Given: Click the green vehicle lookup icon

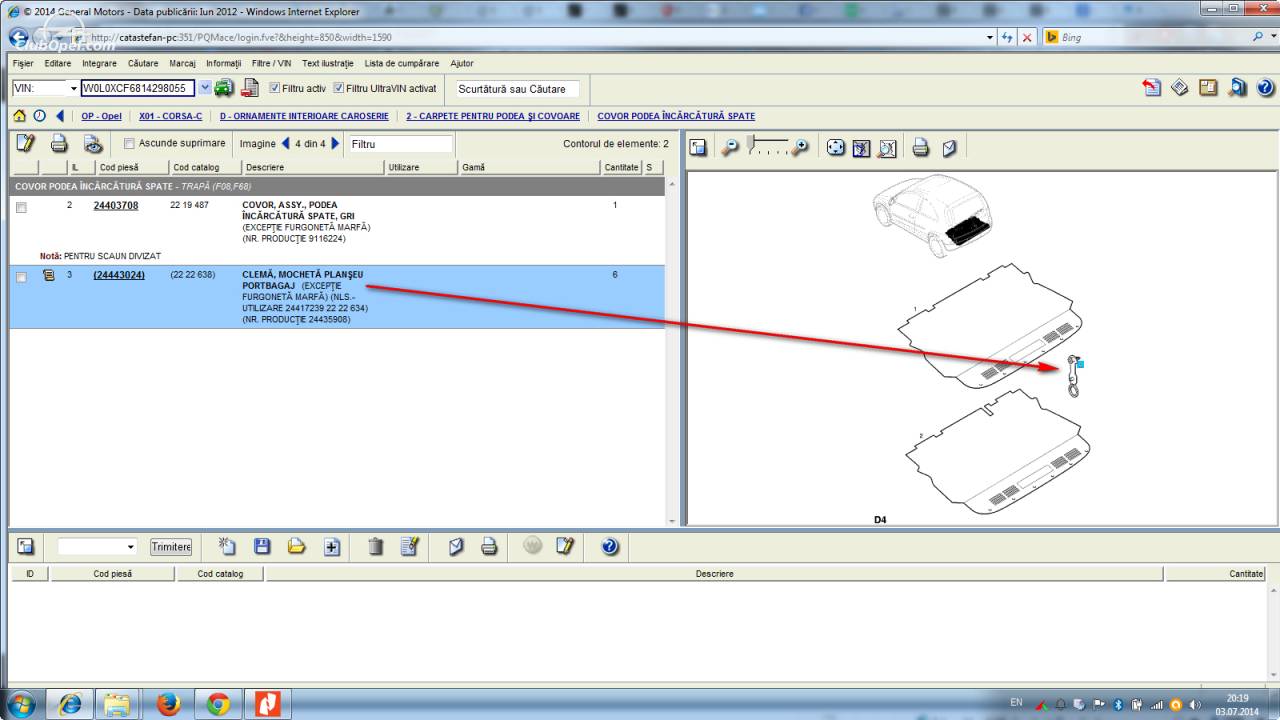Looking at the screenshot, I should (x=224, y=88).
